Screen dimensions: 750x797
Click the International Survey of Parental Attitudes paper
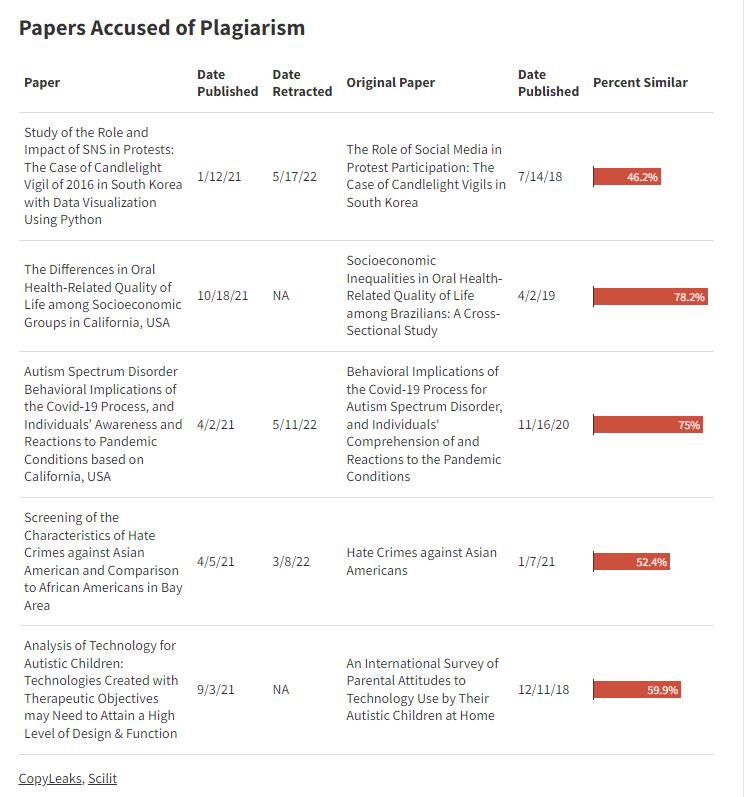pos(422,689)
